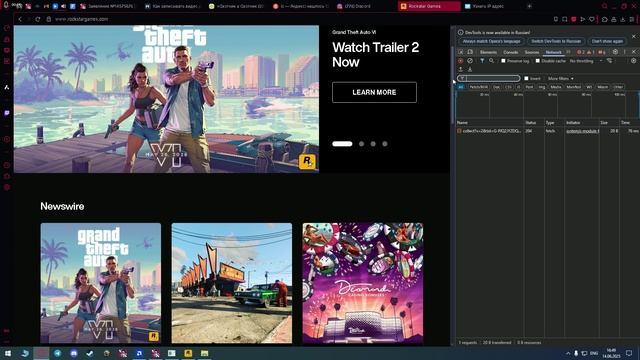This screenshot has height=360, width=640.
Task: Clear the network log
Action: click(470, 61)
